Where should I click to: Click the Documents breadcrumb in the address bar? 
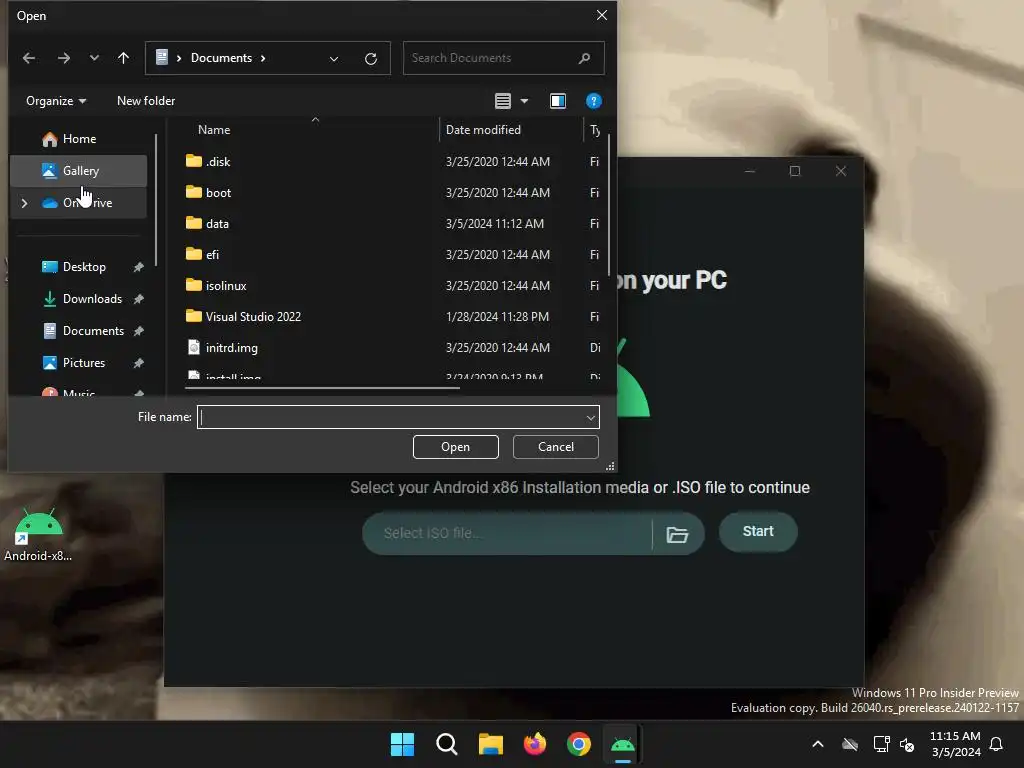click(x=221, y=58)
